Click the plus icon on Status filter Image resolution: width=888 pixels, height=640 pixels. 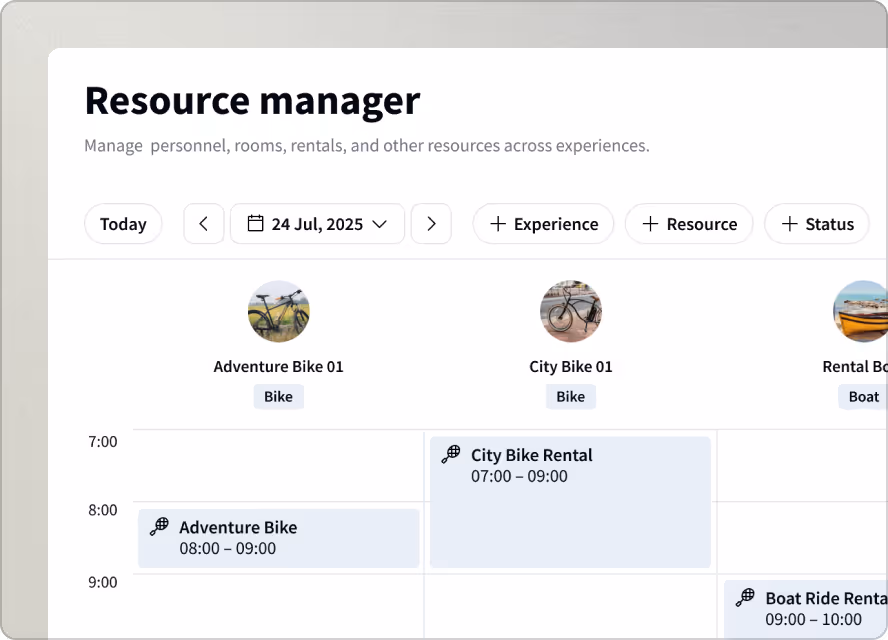point(789,224)
